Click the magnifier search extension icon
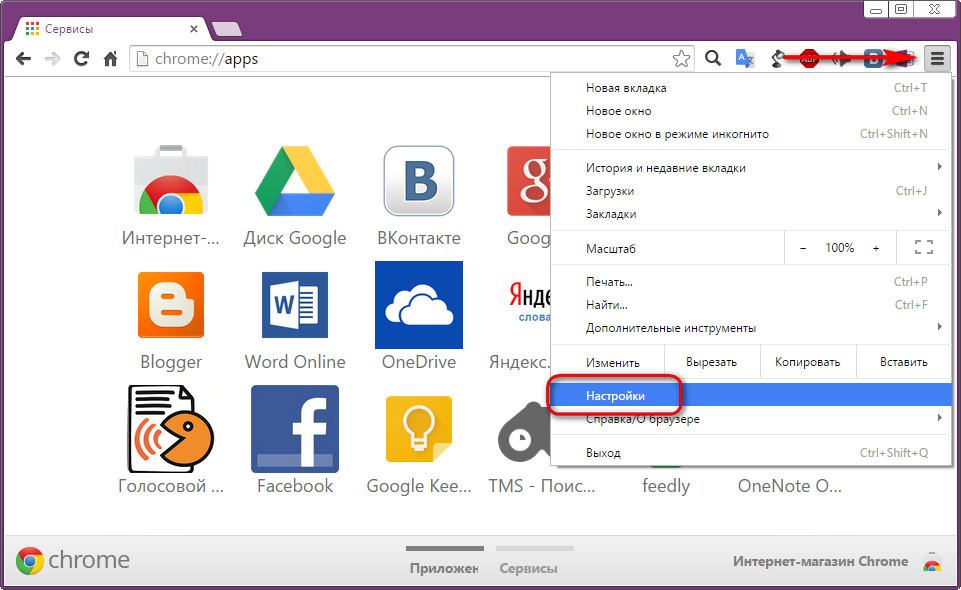 [x=712, y=58]
